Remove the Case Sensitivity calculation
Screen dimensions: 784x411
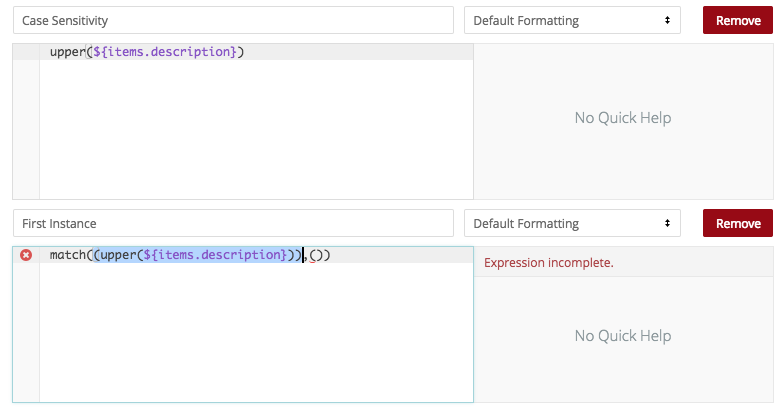point(738,20)
